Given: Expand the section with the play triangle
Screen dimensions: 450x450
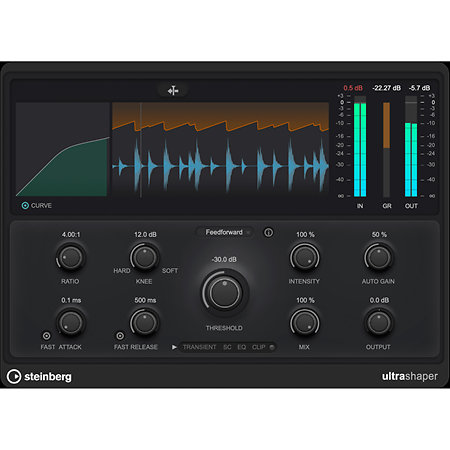Looking at the screenshot, I should 174,347.
